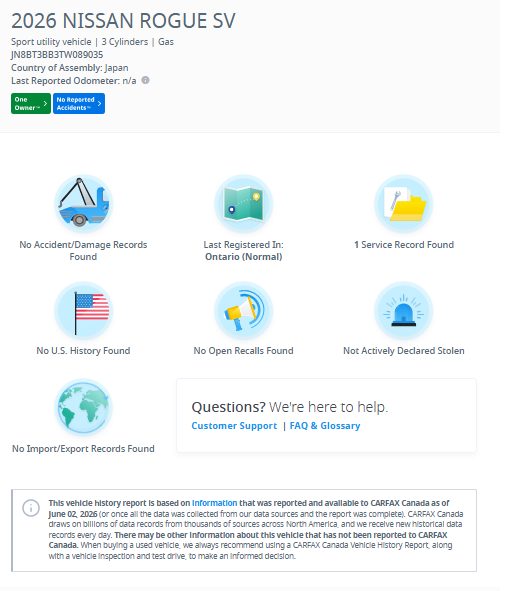Expand the One Owner badge chevron arrow
The height and width of the screenshot is (591, 525).
click(45, 103)
